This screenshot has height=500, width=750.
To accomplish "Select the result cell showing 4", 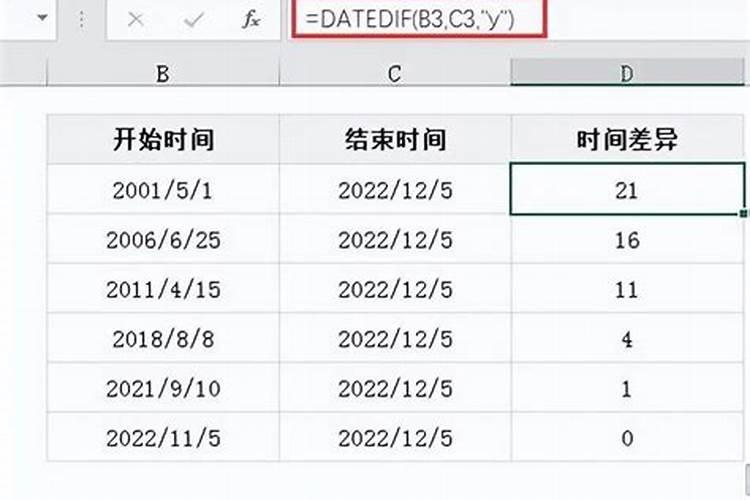I will (627, 338).
